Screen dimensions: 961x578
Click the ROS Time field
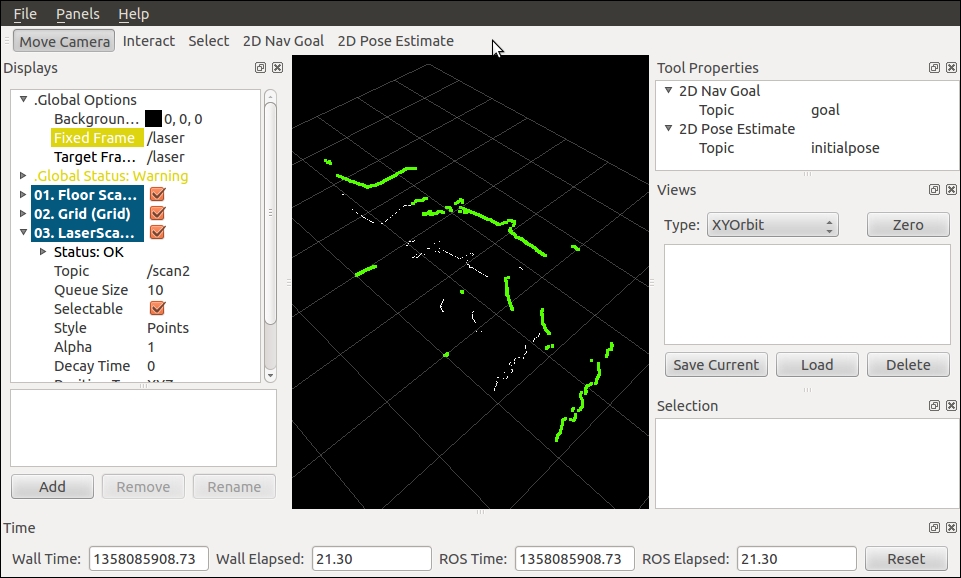(x=574, y=559)
